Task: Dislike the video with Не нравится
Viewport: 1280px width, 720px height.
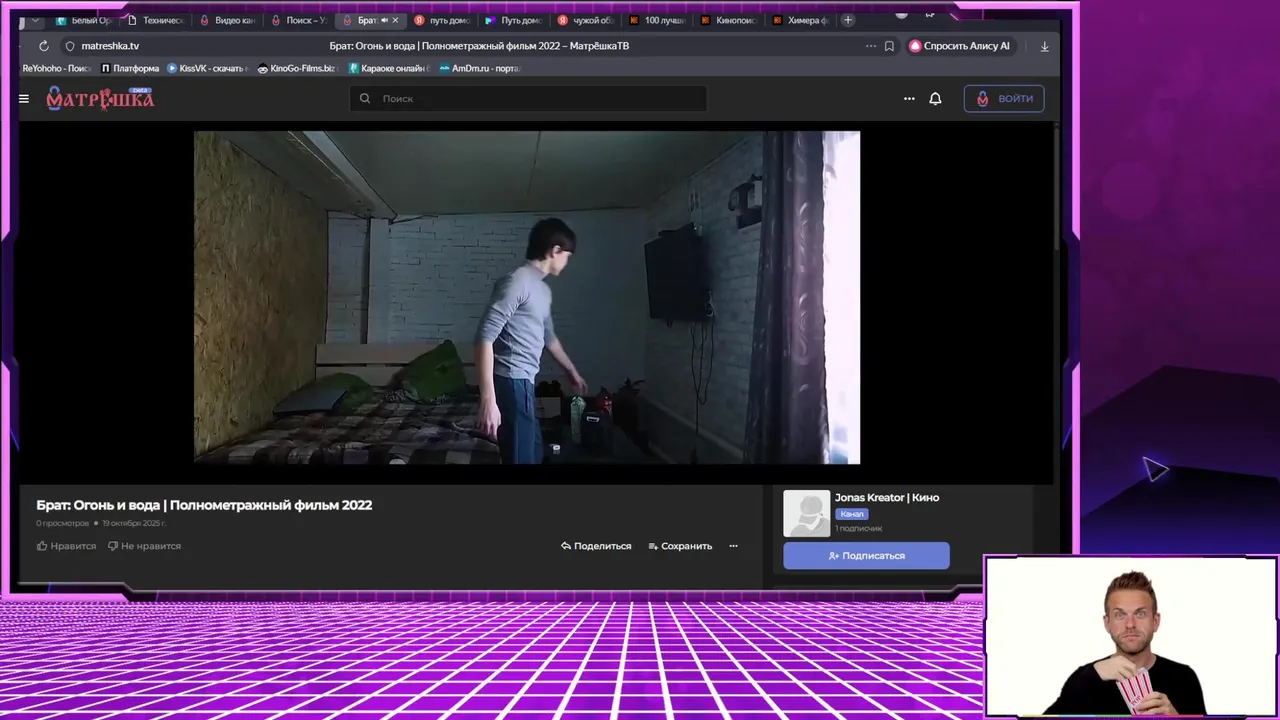Action: click(144, 546)
